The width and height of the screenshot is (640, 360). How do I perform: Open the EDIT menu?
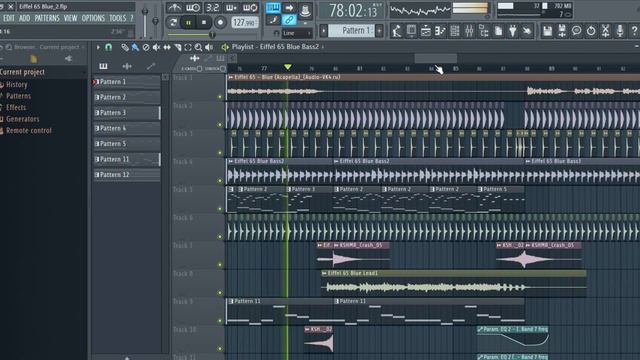click(9, 18)
